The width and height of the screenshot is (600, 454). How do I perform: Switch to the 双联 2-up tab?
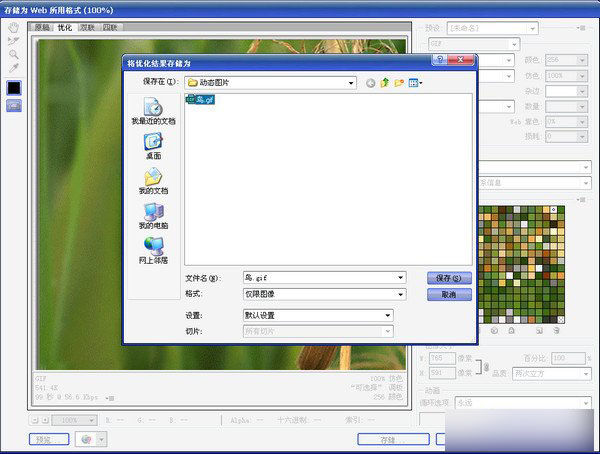(x=87, y=27)
